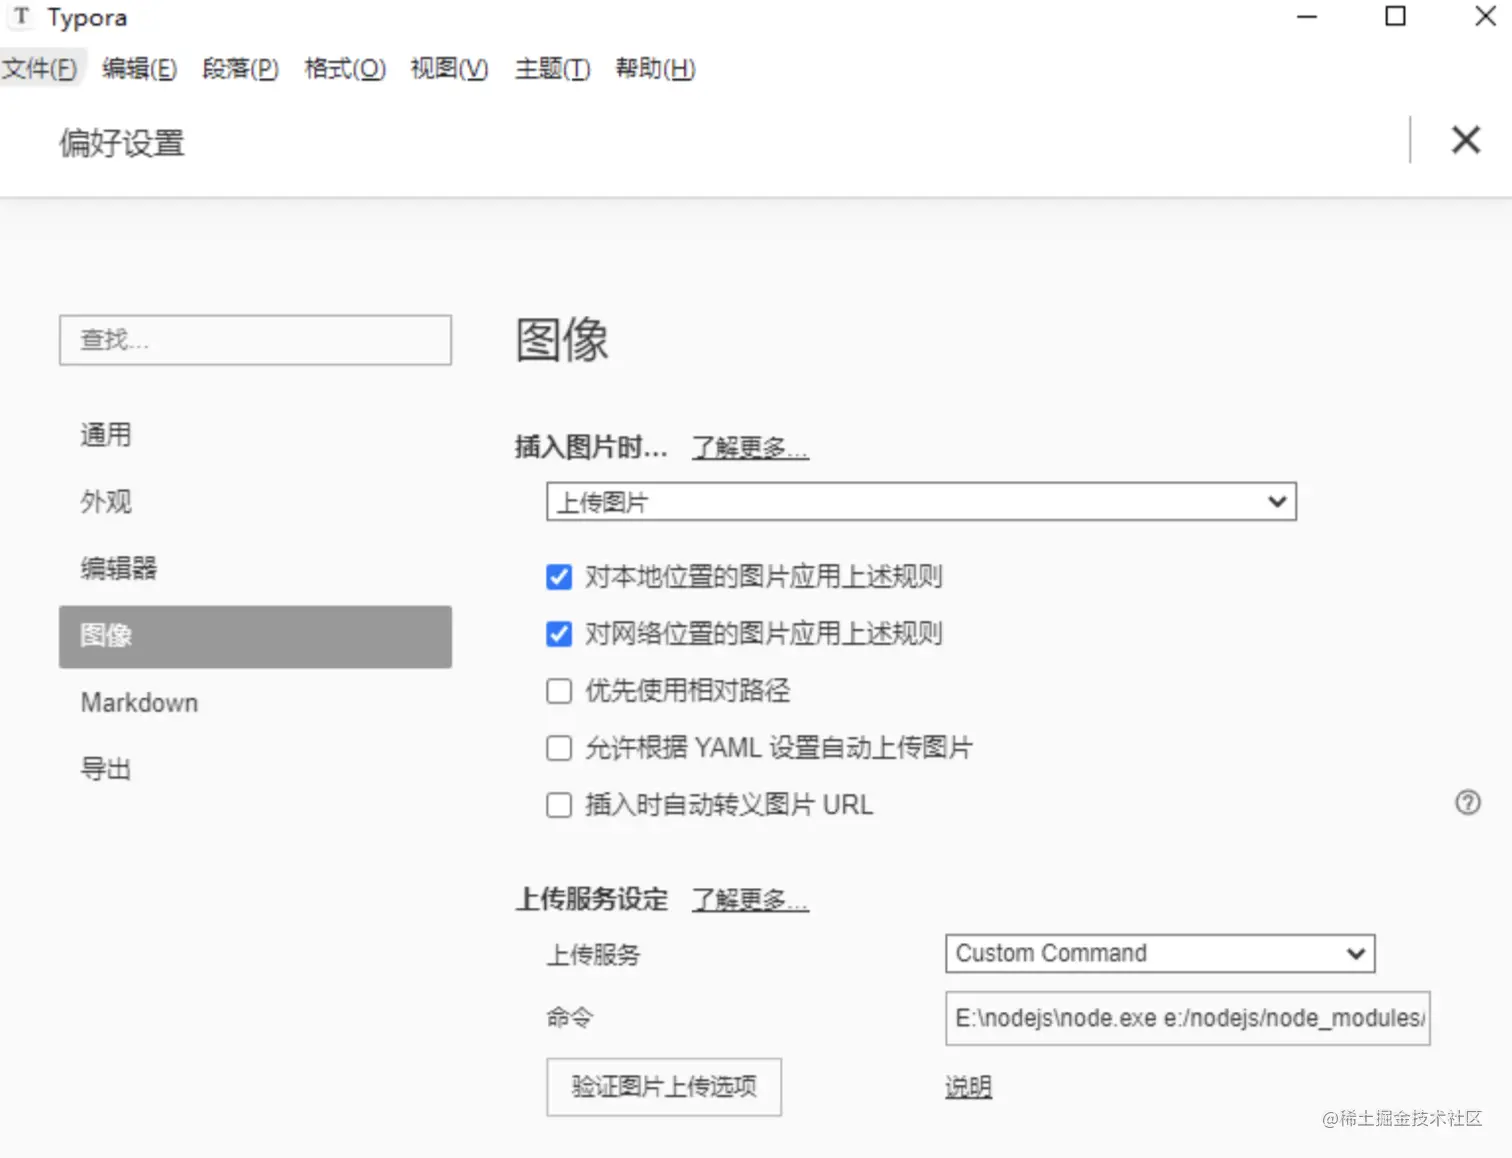Enable 允许根据 YAML 设置自动上传图片 checkbox
Screen dimensions: 1512x1158
click(559, 748)
